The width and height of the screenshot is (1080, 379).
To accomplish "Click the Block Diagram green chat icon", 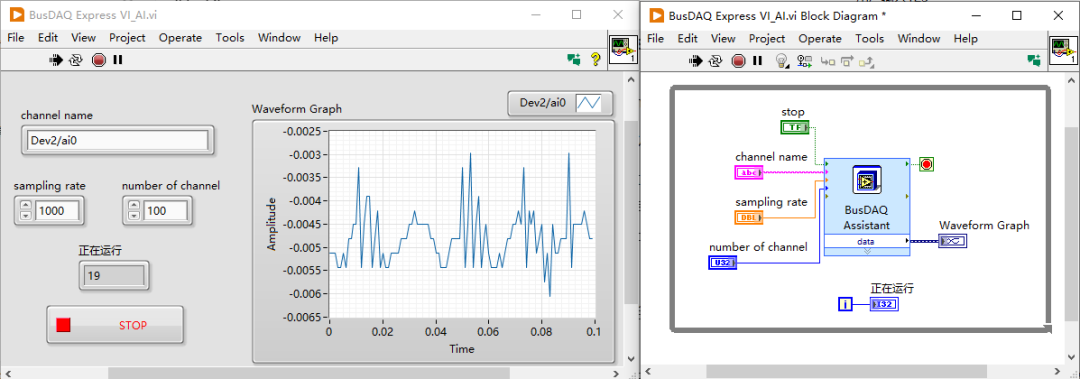I will (x=1033, y=61).
